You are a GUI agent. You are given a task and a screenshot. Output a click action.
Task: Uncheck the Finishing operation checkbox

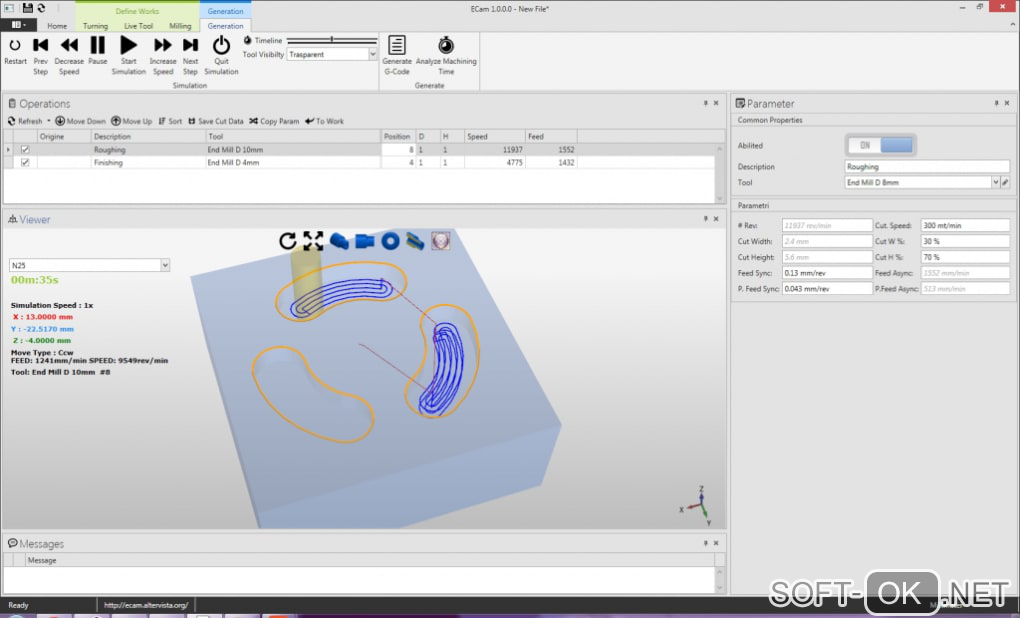click(25, 162)
